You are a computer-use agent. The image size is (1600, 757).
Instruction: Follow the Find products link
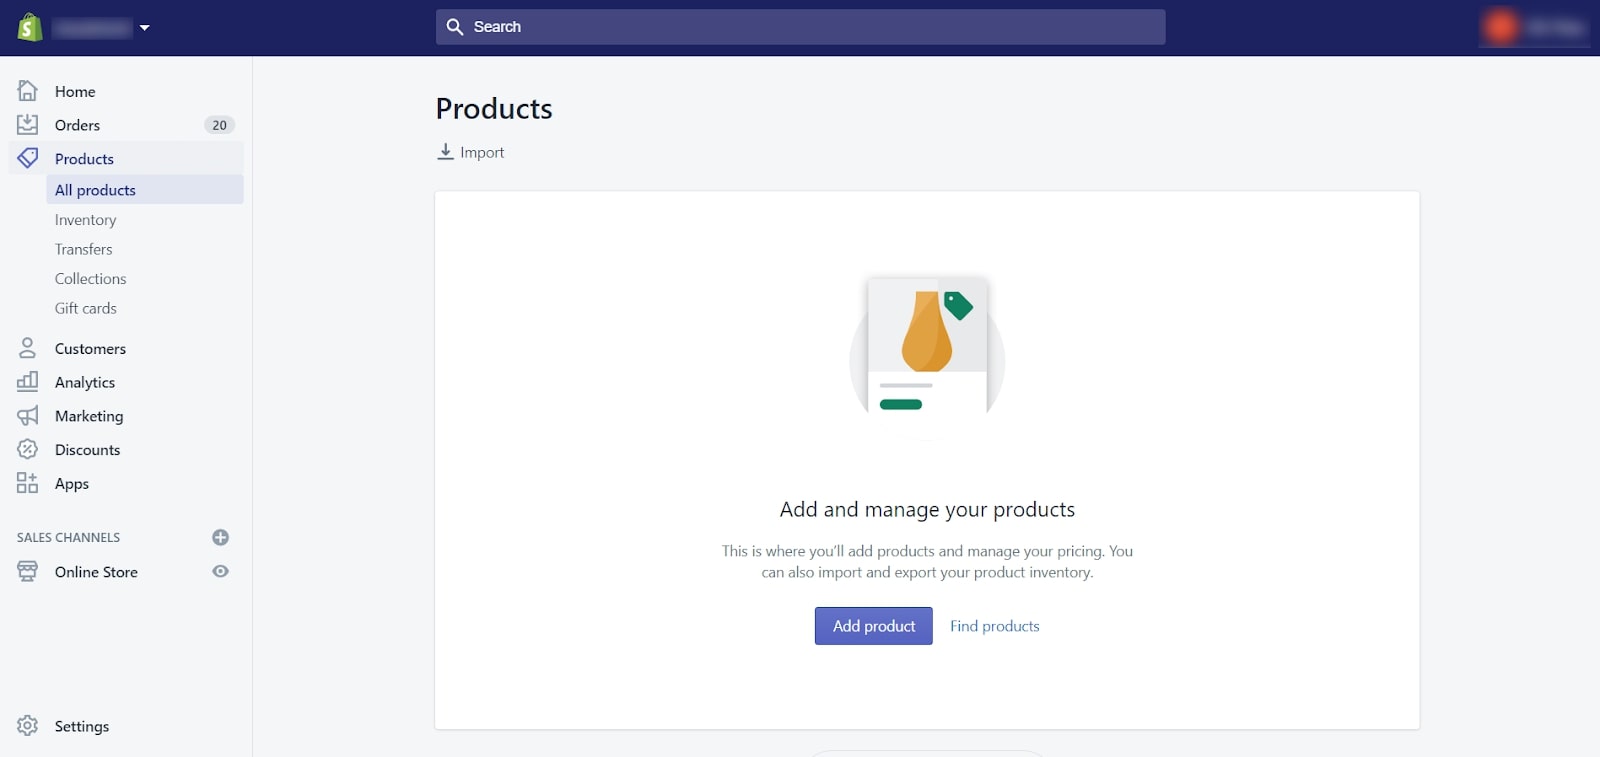pyautogui.click(x=994, y=626)
